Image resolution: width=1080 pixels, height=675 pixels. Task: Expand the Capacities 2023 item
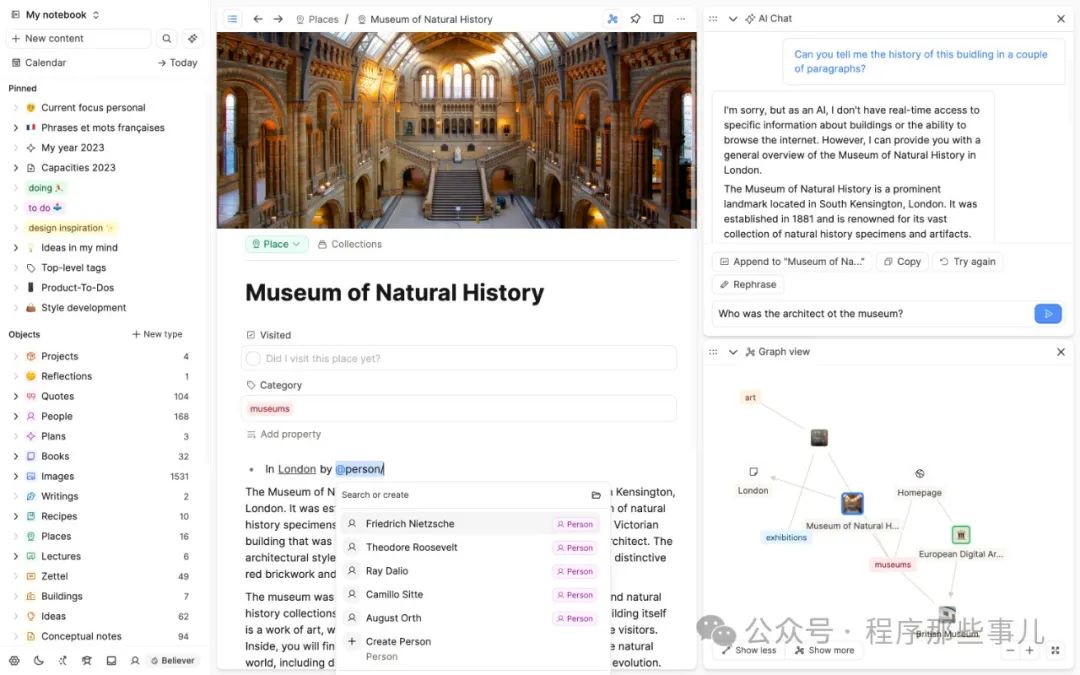coord(16,167)
